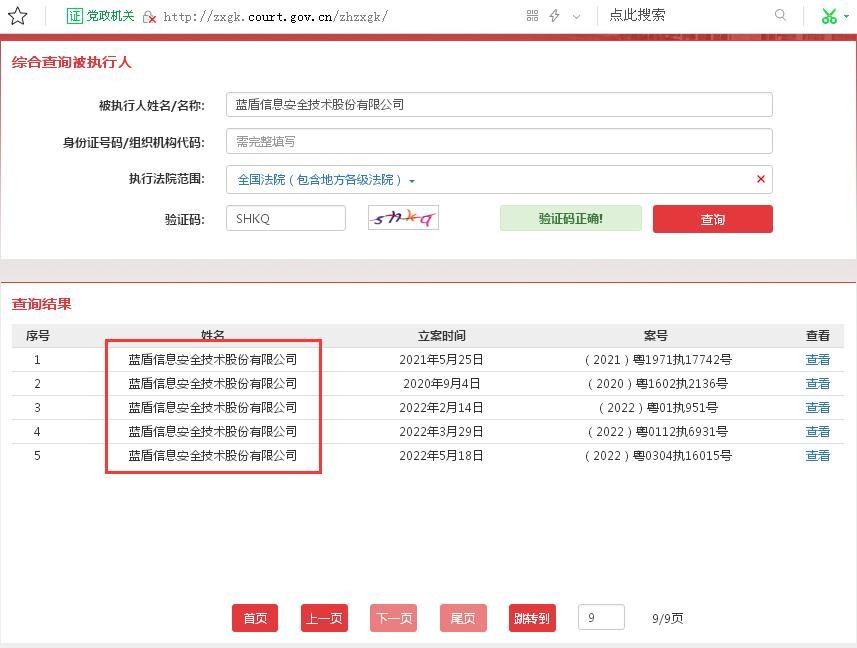Click the 跳转到 jump button
Viewport: 857px width, 648px height.
(x=532, y=618)
